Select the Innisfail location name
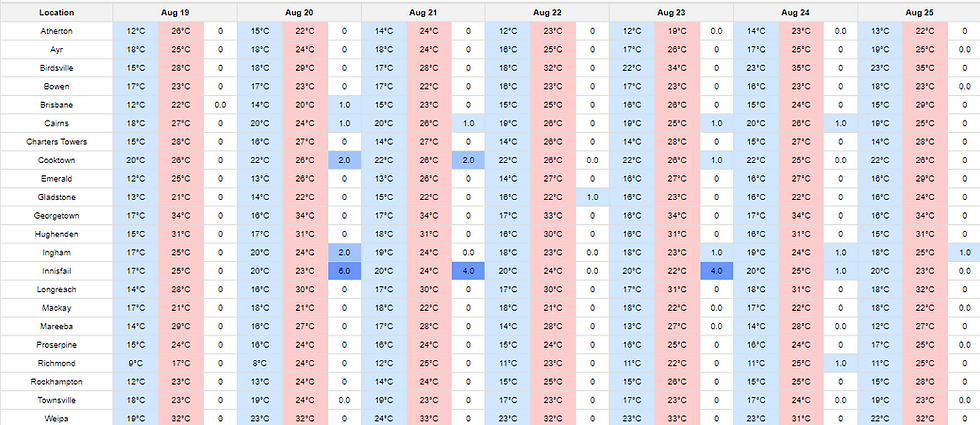980x425 pixels. (56, 270)
